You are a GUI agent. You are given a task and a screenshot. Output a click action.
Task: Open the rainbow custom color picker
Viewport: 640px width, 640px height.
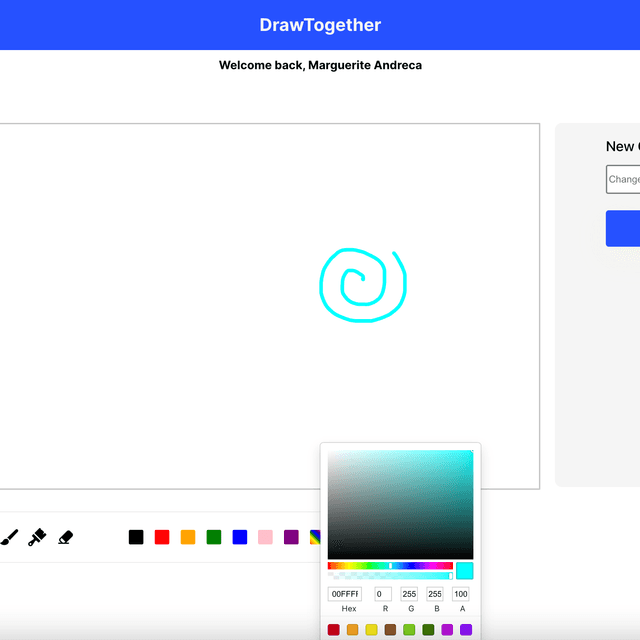(x=315, y=537)
